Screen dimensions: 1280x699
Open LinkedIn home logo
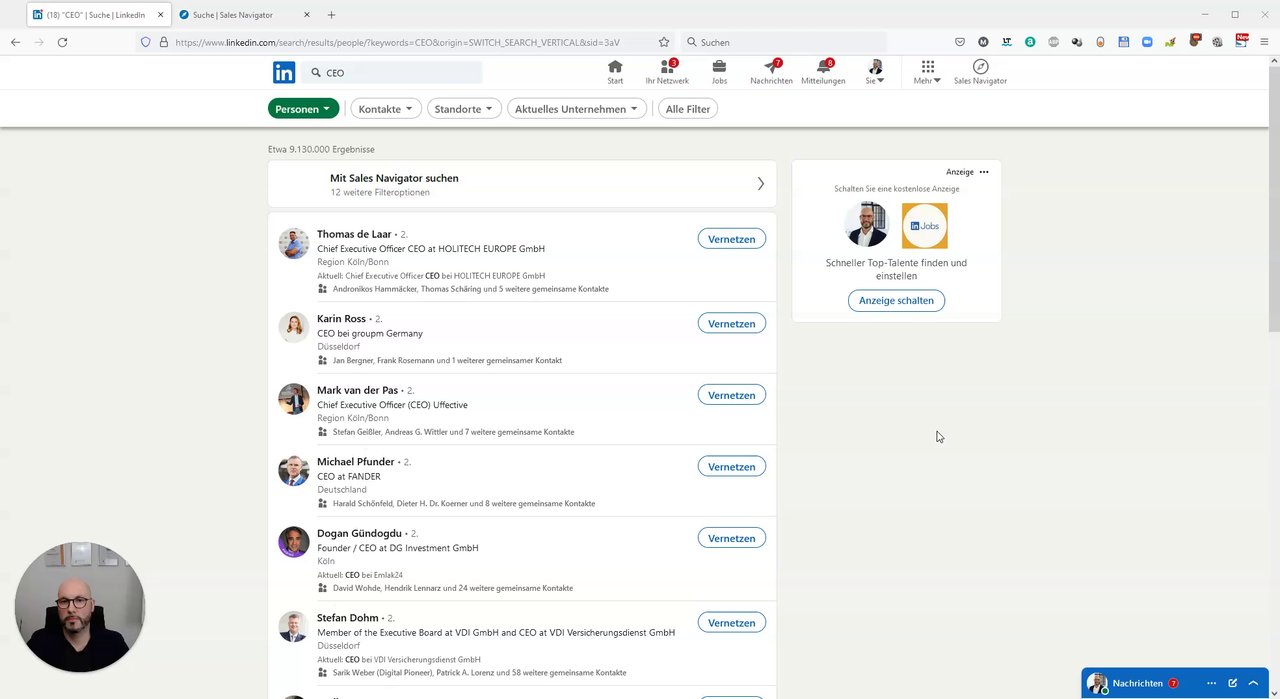tap(284, 72)
